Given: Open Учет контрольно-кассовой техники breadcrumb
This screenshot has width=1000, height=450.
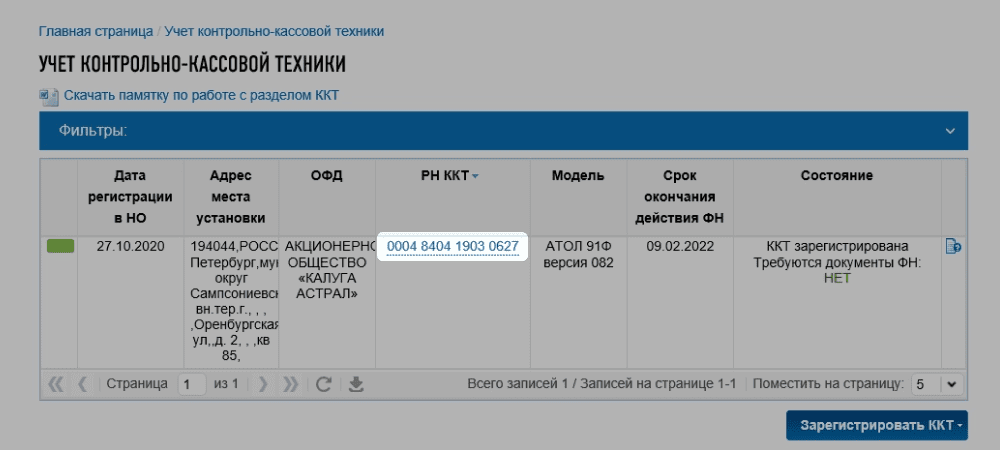Looking at the screenshot, I should click(274, 31).
